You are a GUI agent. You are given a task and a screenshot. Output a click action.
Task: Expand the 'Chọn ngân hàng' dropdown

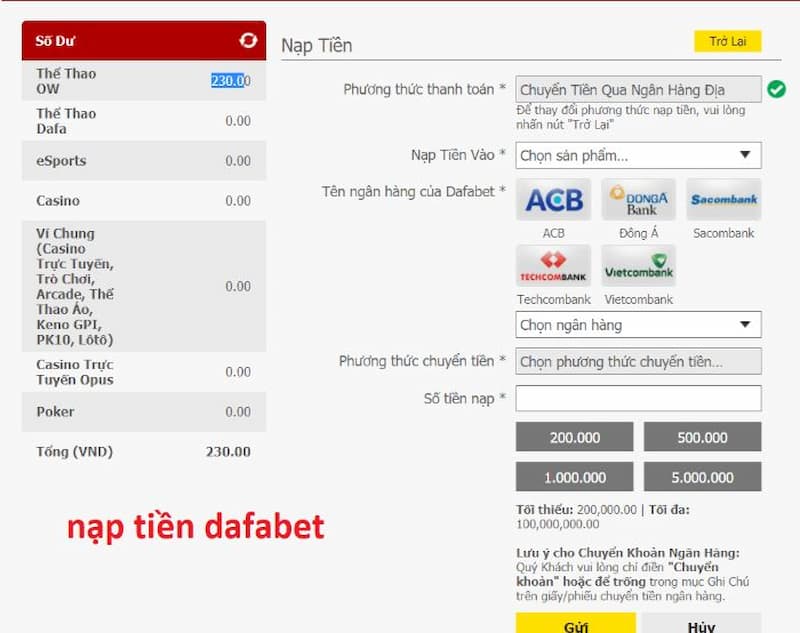(638, 325)
